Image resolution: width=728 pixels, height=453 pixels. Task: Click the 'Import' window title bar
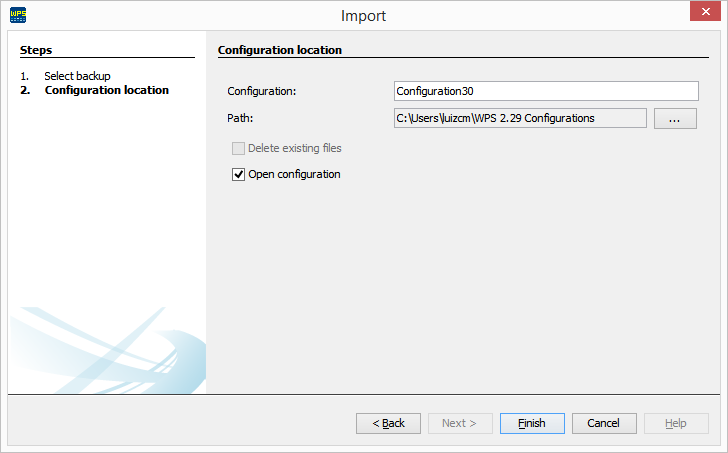[363, 15]
